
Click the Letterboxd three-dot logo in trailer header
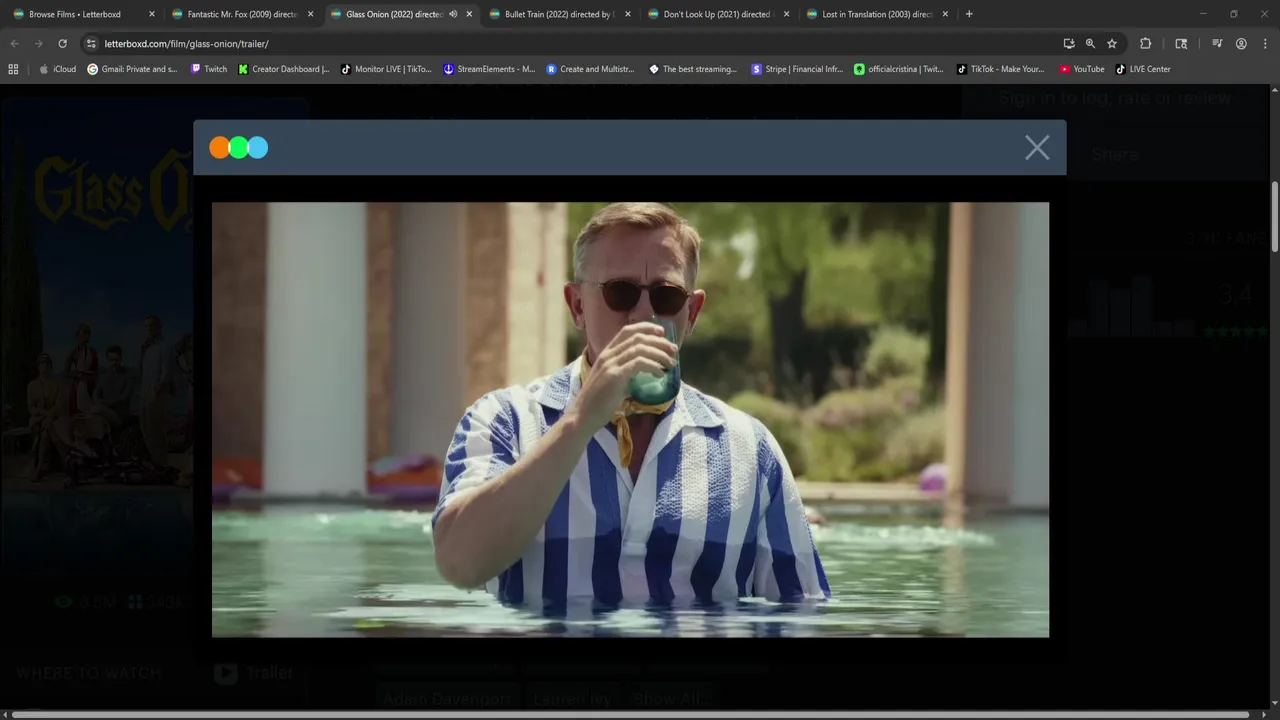tap(239, 148)
